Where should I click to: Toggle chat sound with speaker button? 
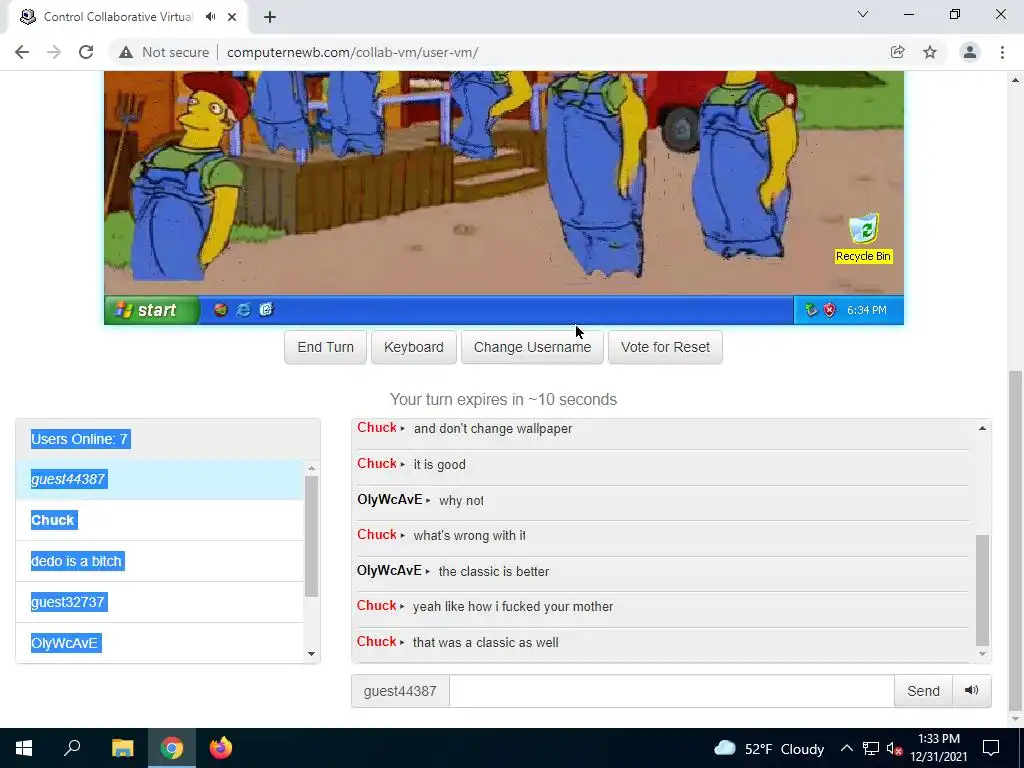click(x=972, y=691)
